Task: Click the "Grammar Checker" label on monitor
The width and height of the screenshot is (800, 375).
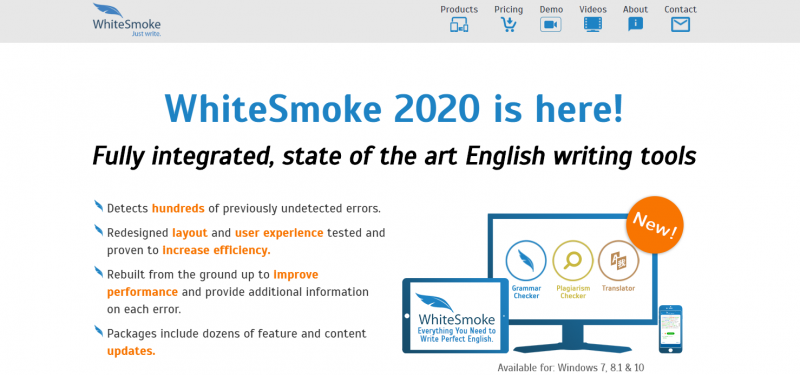Action: point(526,292)
